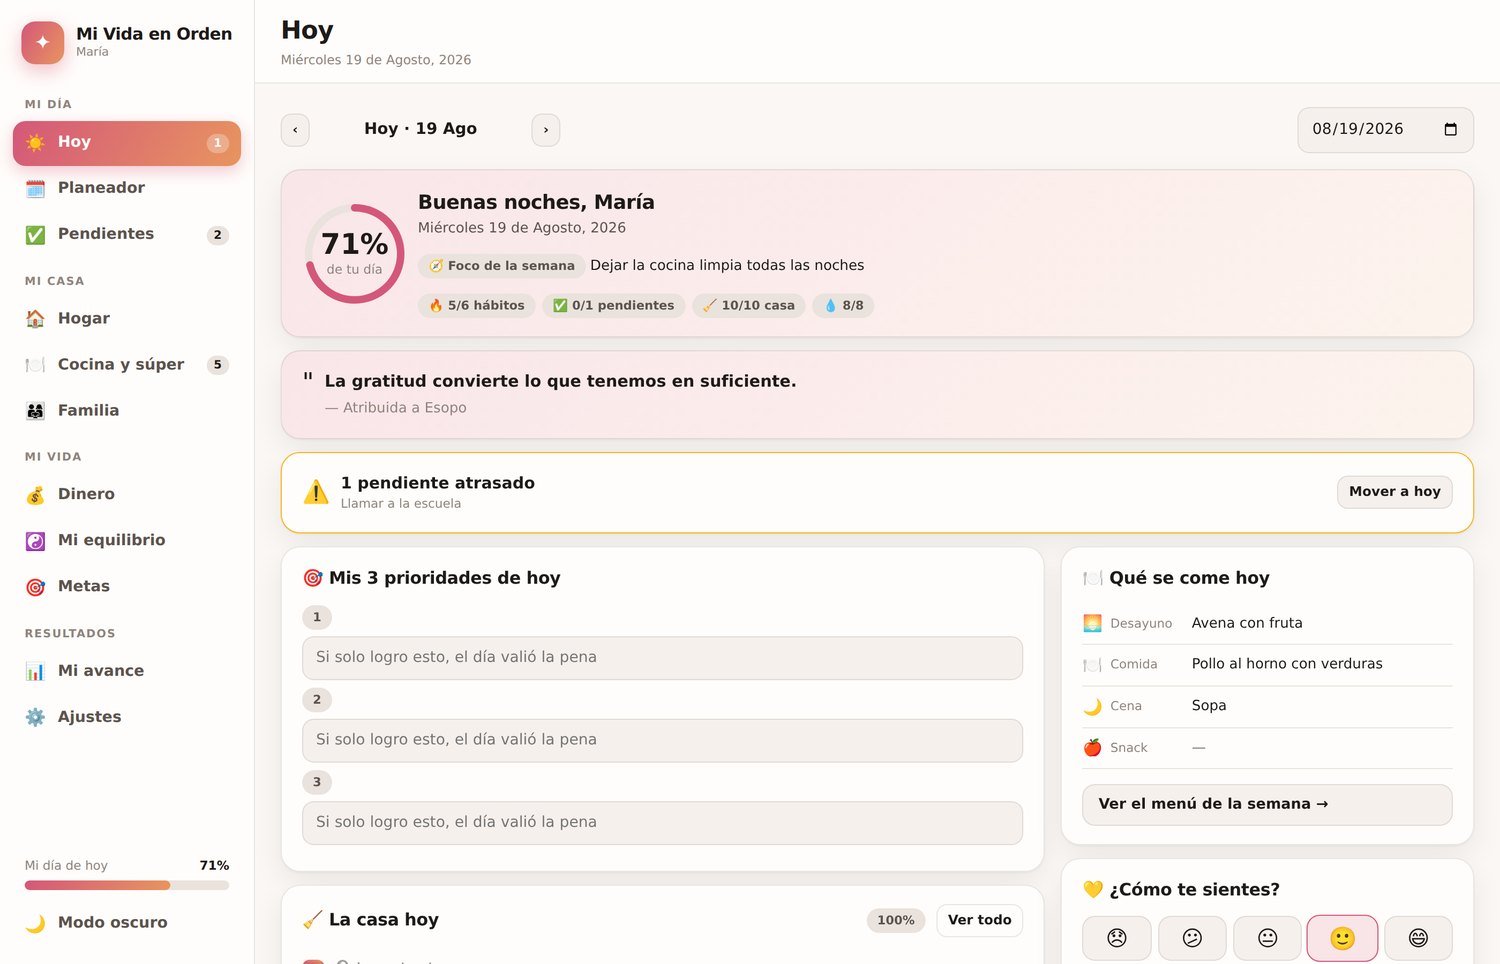Select the big grin mood face

pos(1418,938)
